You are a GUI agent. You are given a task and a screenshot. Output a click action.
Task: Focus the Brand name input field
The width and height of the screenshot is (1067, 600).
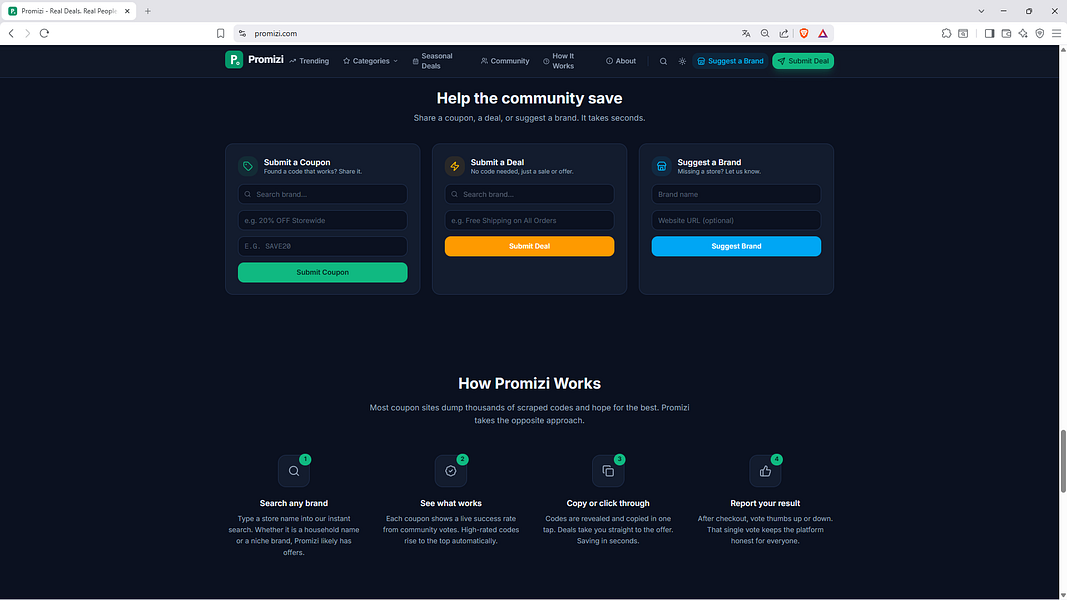pos(736,195)
